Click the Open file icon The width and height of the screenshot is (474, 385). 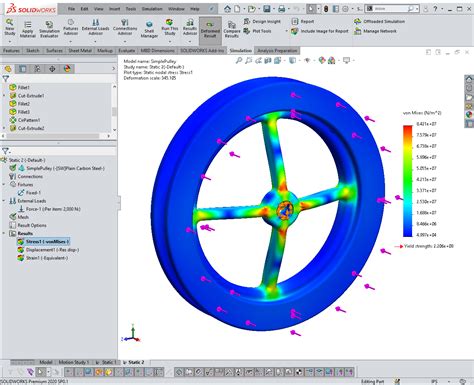click(251, 9)
